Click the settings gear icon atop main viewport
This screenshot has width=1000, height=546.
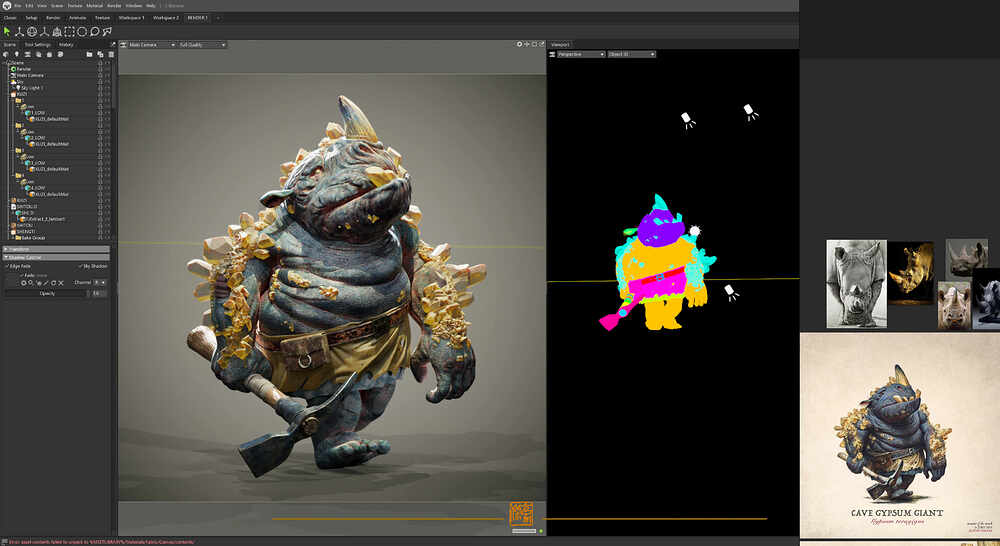click(x=519, y=44)
